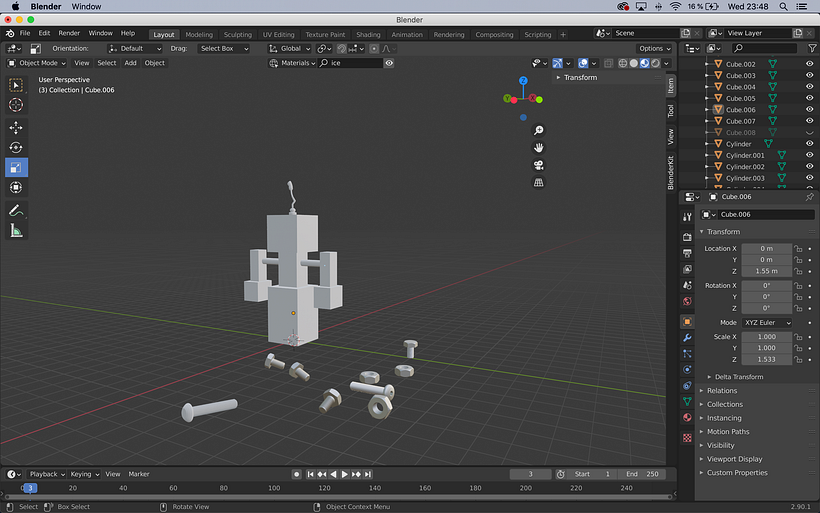Open rotation Mode XYZ Euler dropdown
The height and width of the screenshot is (513, 820).
pos(767,323)
